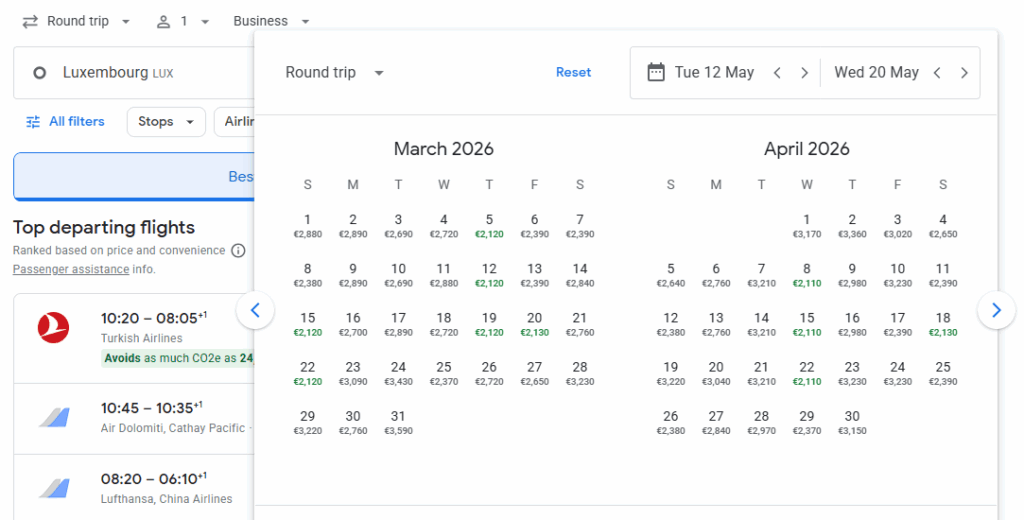1024x520 pixels.
Task: Select April 29 priced €2,370
Action: click(x=807, y=423)
